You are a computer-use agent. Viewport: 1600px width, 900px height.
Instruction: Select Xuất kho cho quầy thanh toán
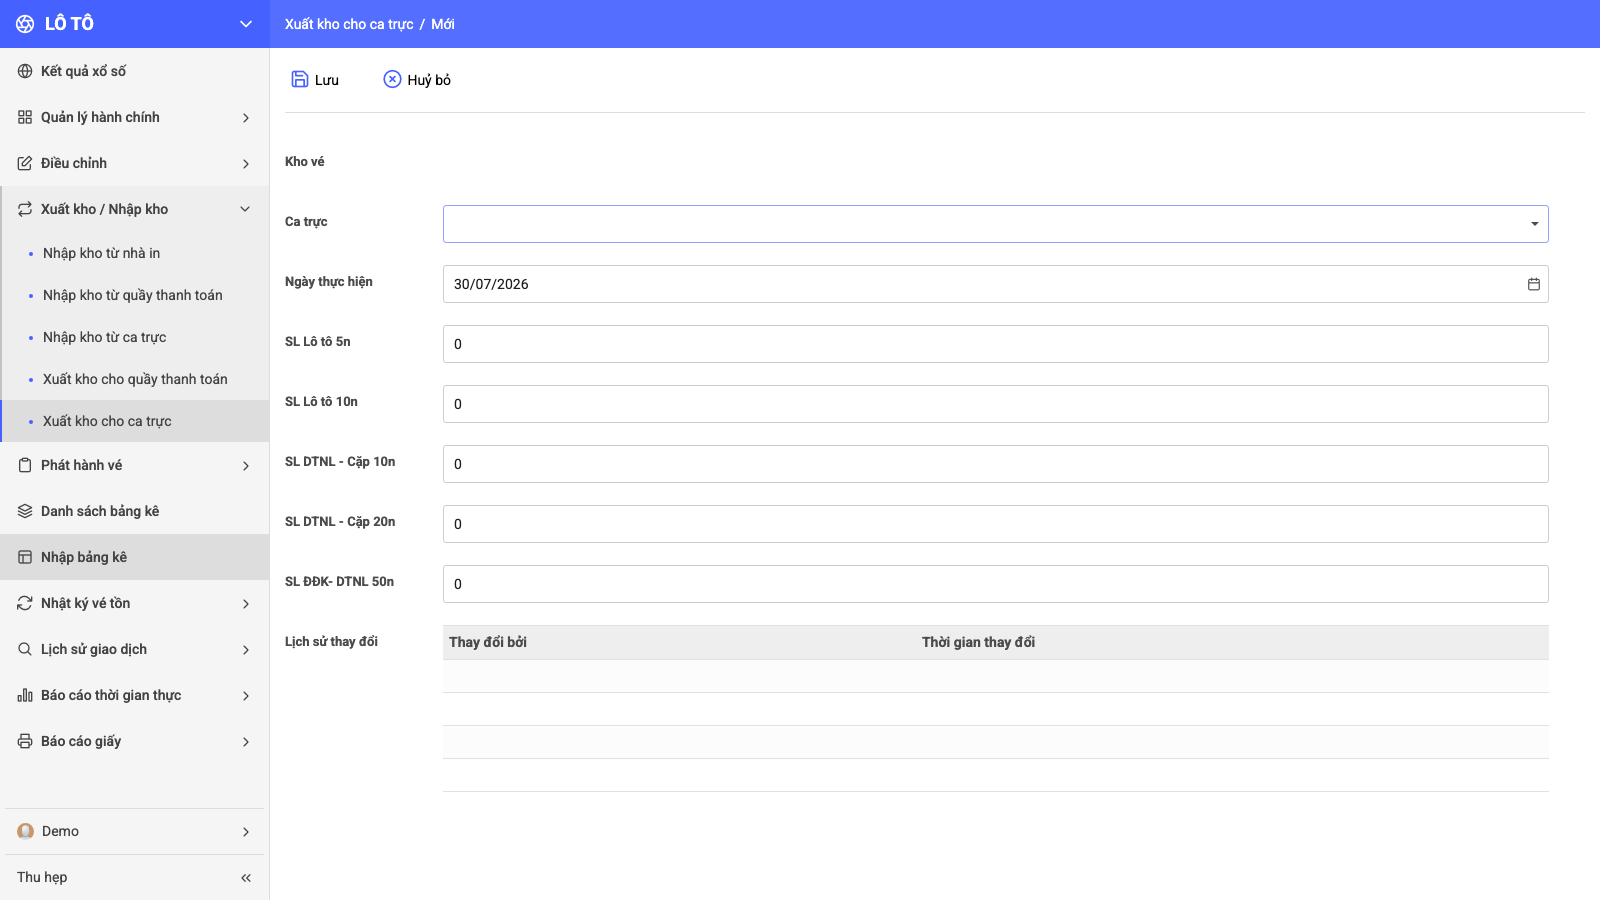pyautogui.click(x=135, y=379)
